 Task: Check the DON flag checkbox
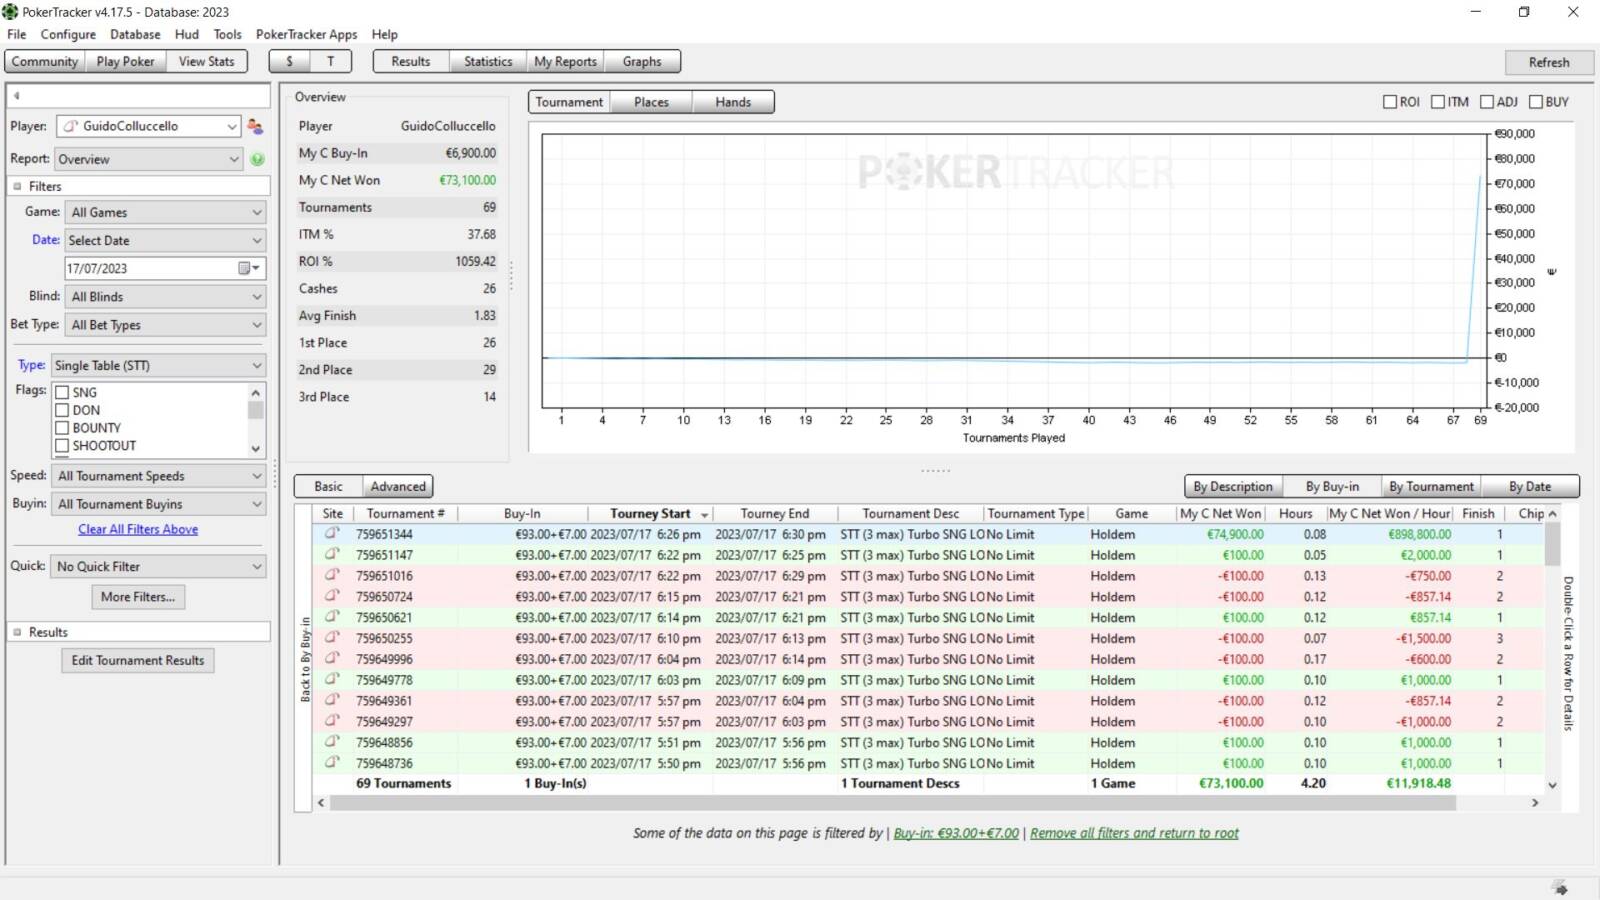(x=62, y=410)
